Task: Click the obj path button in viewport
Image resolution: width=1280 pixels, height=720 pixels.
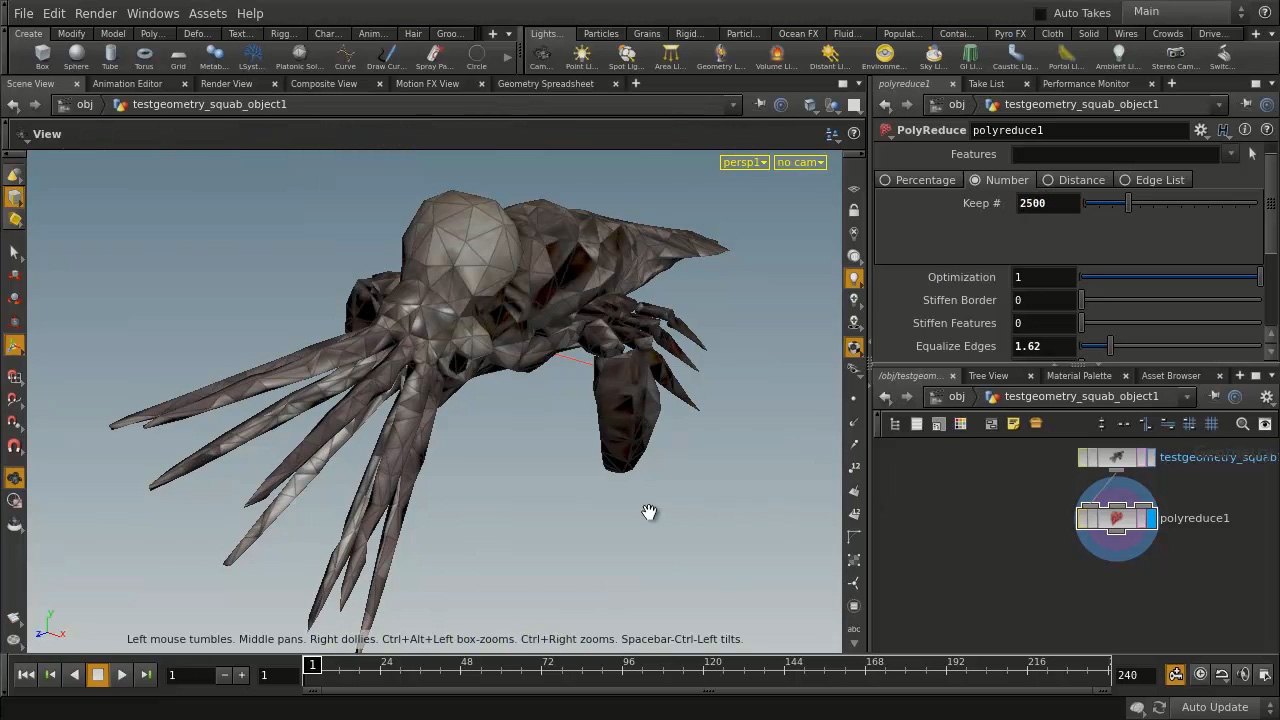Action: tap(76, 105)
